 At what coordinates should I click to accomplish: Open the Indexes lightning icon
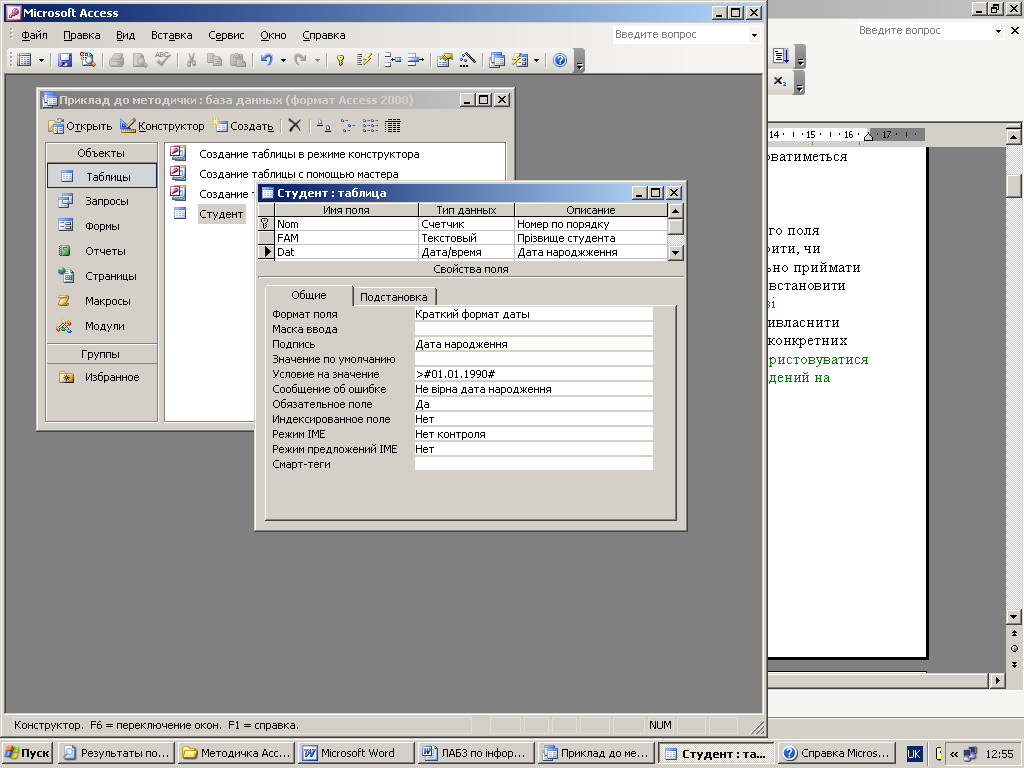[364, 60]
